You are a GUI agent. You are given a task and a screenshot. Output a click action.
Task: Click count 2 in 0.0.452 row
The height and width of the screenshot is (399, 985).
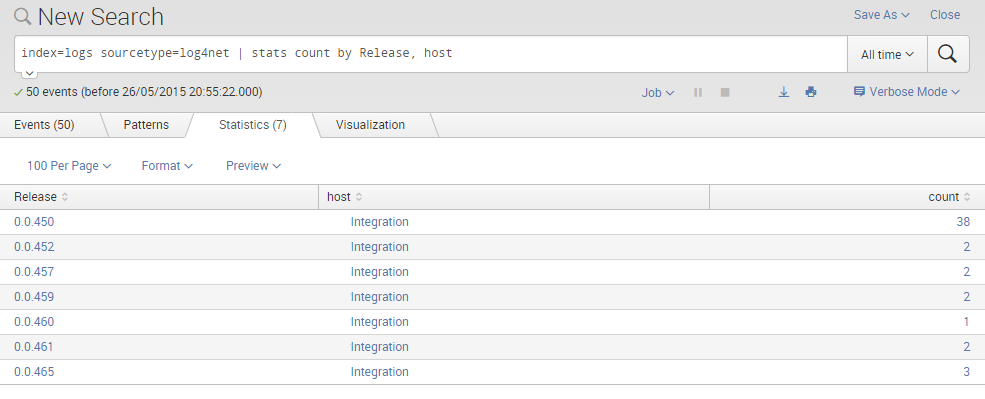(967, 247)
